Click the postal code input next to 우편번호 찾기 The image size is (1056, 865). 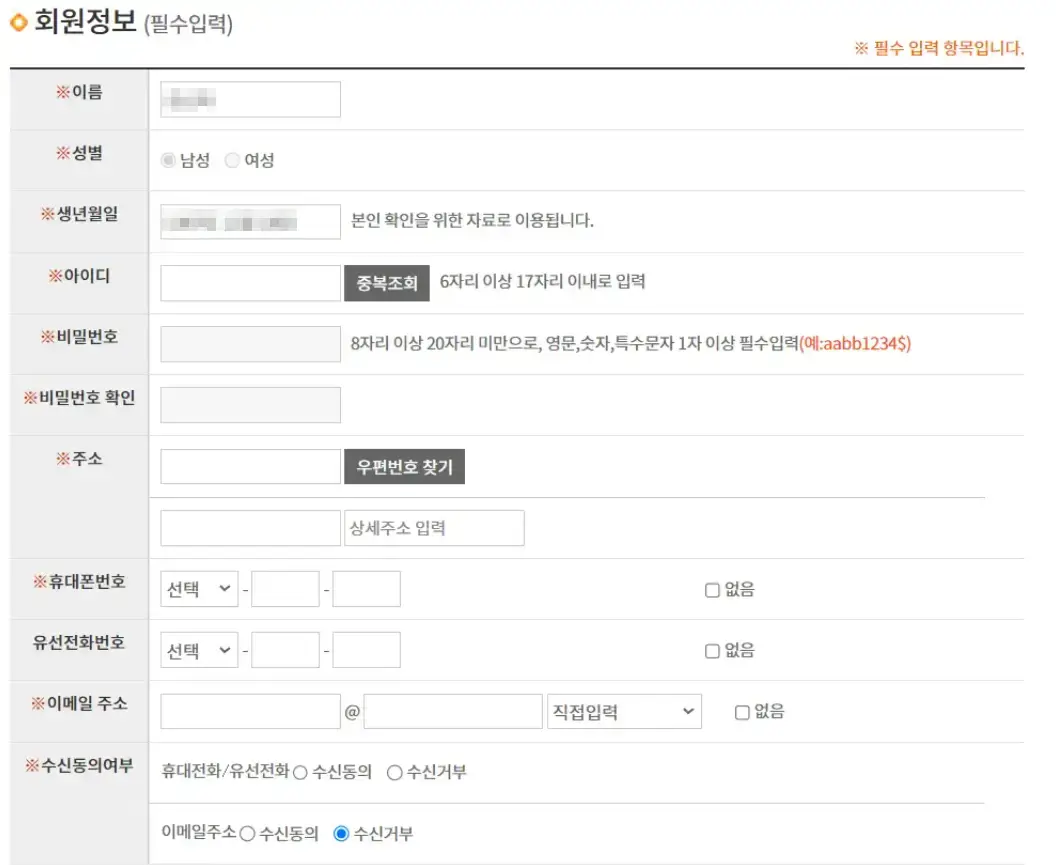[249, 466]
